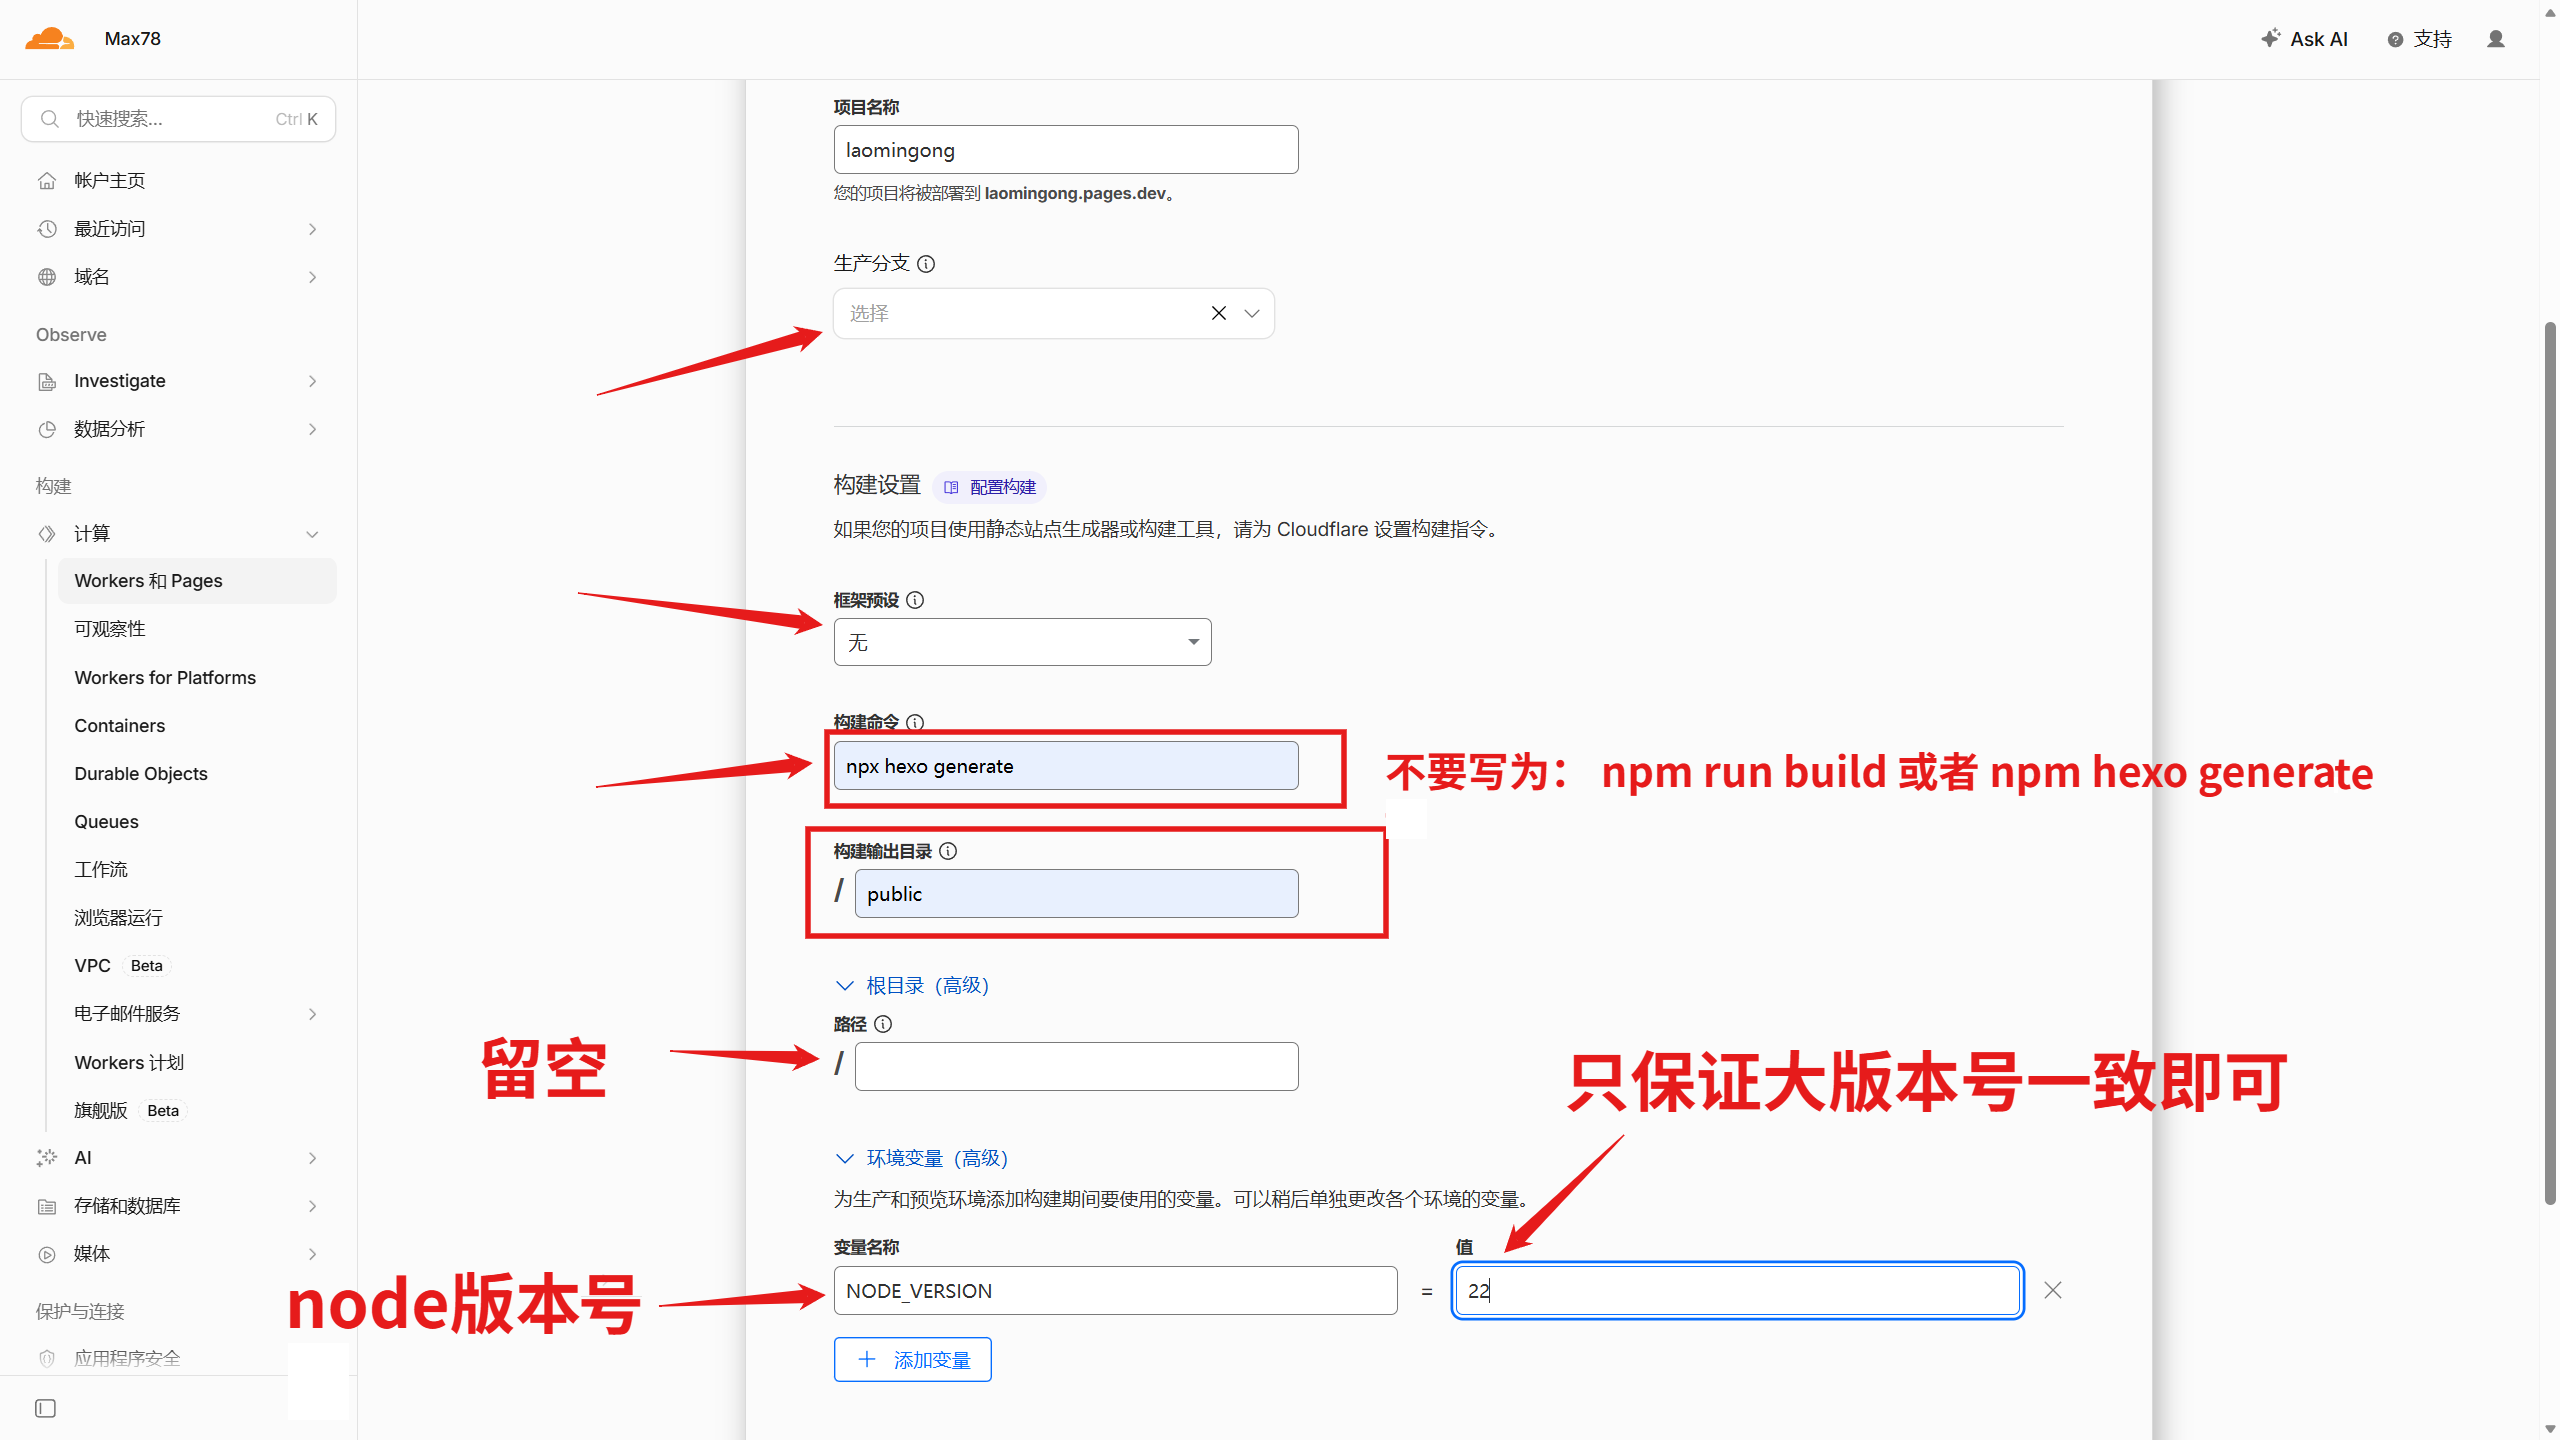Click the 数据分析 pie chart icon

pos(47,429)
